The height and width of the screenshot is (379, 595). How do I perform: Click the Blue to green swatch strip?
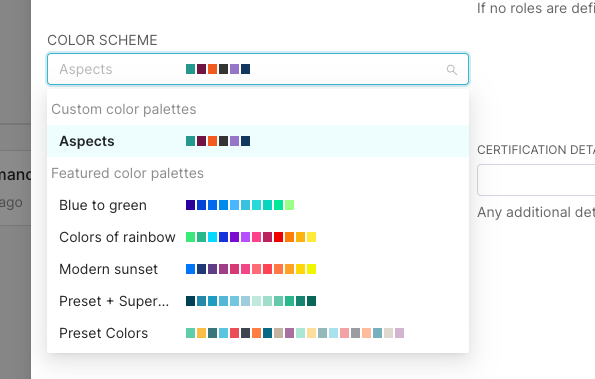coord(240,205)
